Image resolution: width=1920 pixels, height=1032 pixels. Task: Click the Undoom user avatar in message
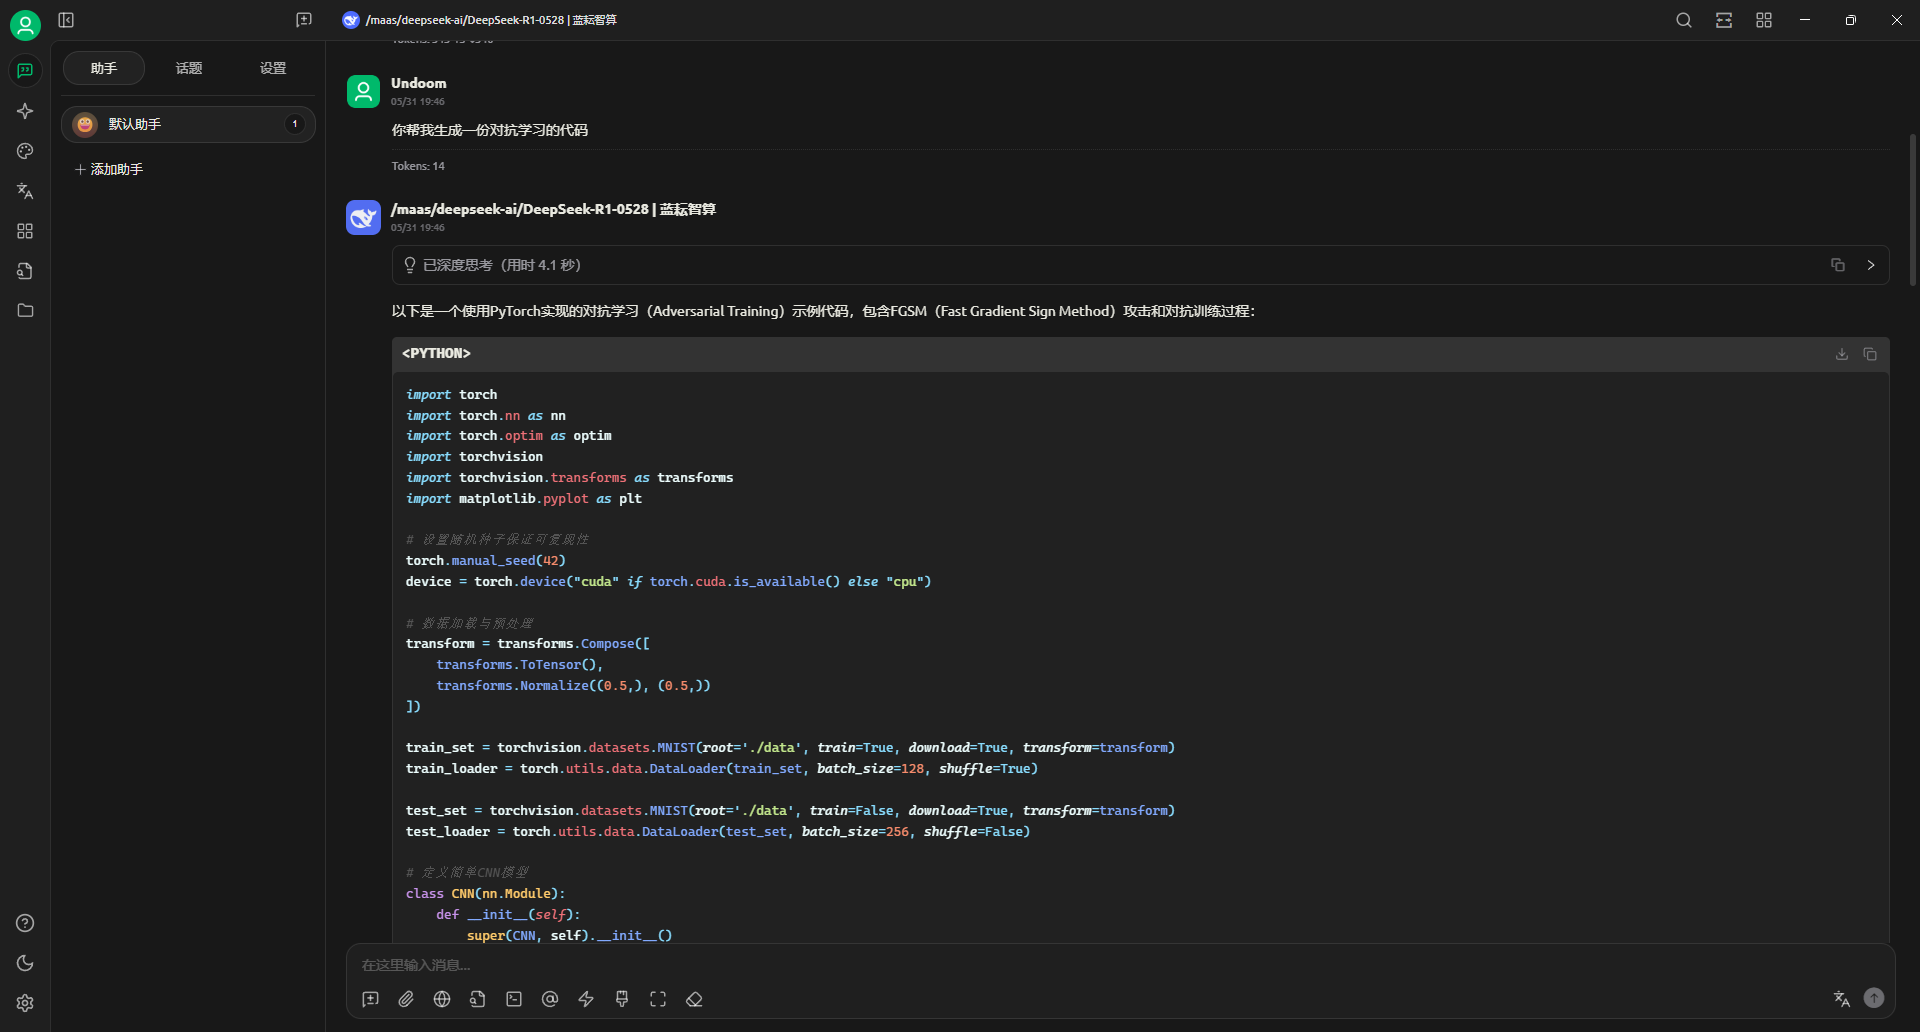click(363, 92)
